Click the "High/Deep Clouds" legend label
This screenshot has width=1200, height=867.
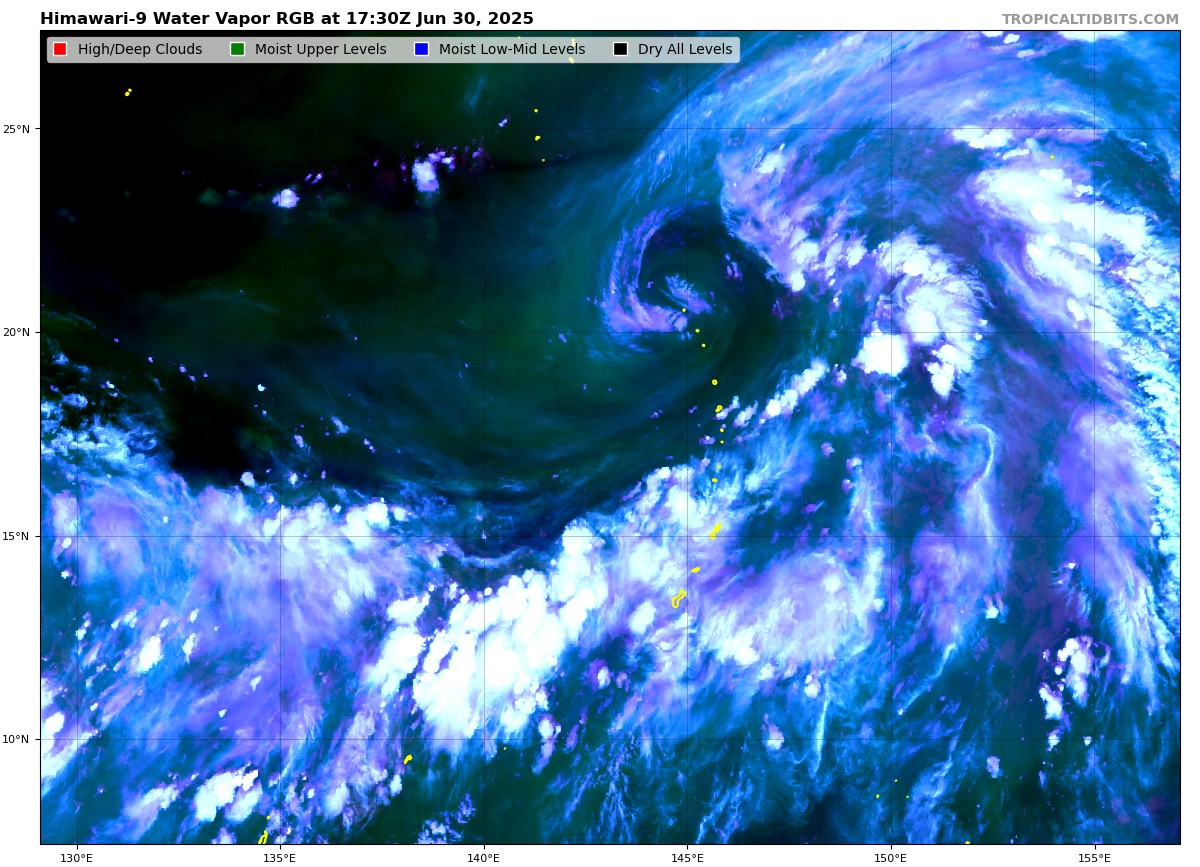(140, 49)
